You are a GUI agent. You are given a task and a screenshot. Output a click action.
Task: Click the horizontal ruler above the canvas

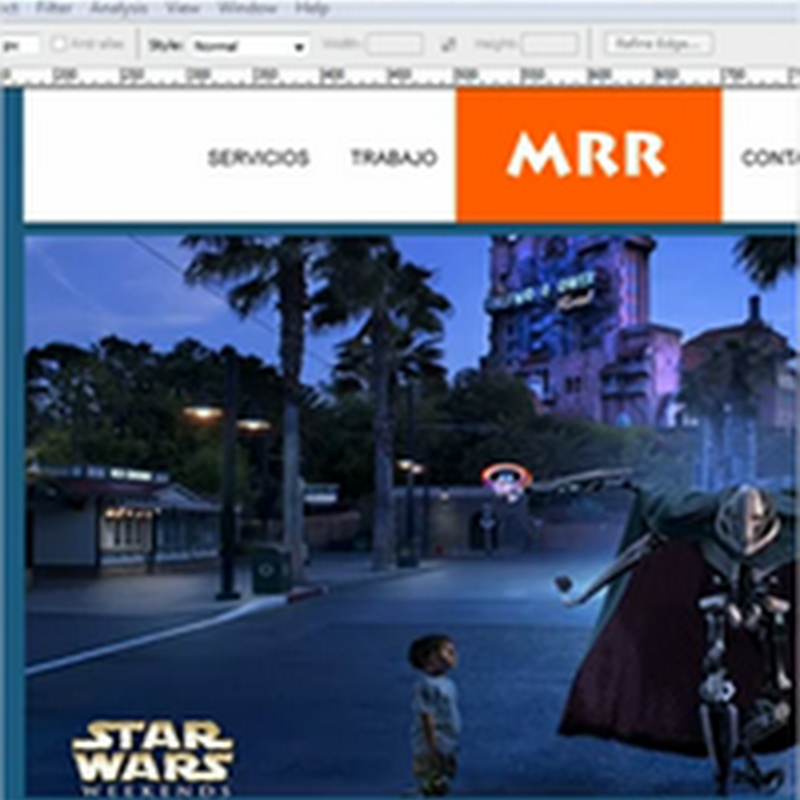tap(400, 76)
